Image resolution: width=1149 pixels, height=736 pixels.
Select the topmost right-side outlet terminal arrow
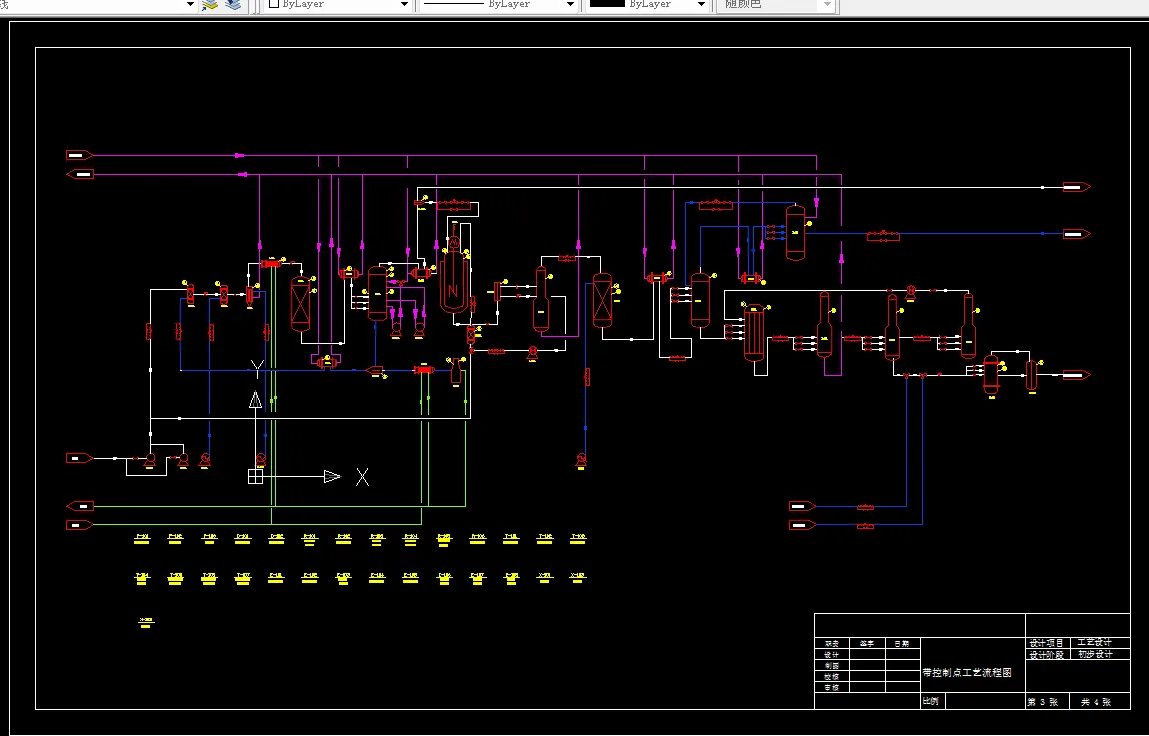click(x=1077, y=187)
